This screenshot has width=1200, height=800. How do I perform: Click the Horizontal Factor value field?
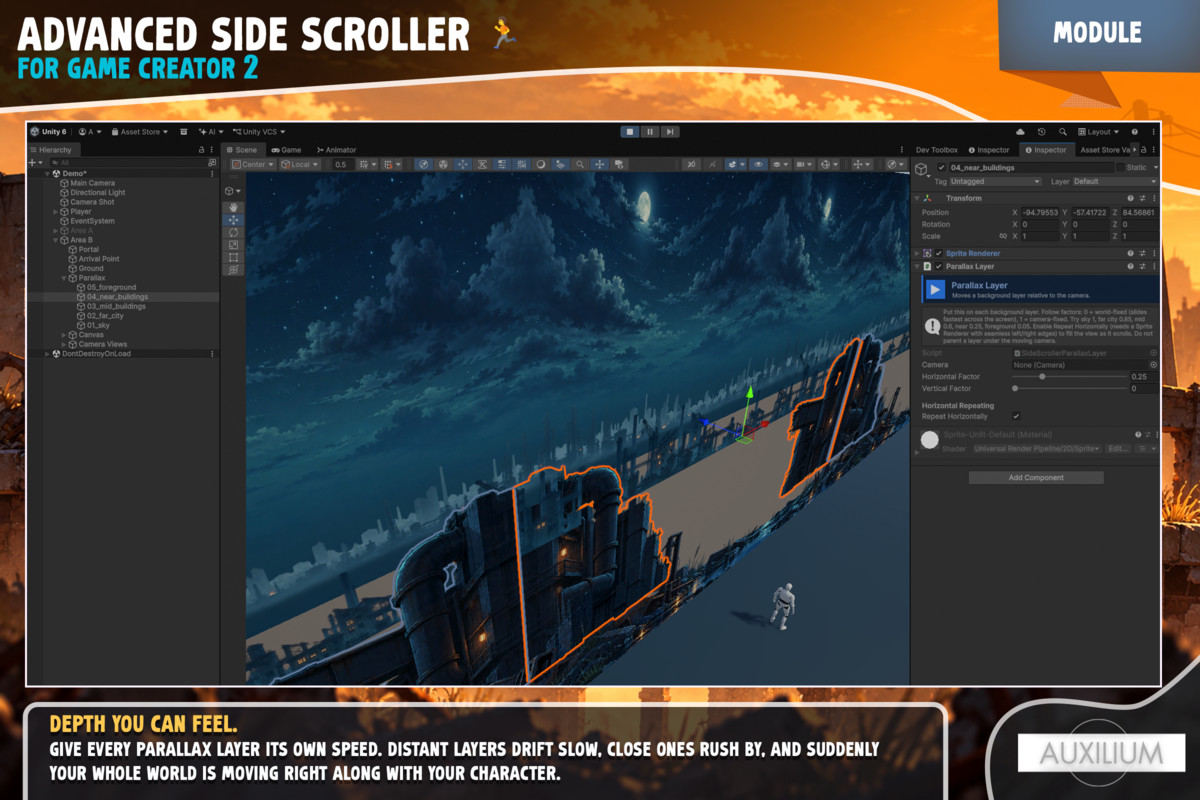pyautogui.click(x=1143, y=377)
